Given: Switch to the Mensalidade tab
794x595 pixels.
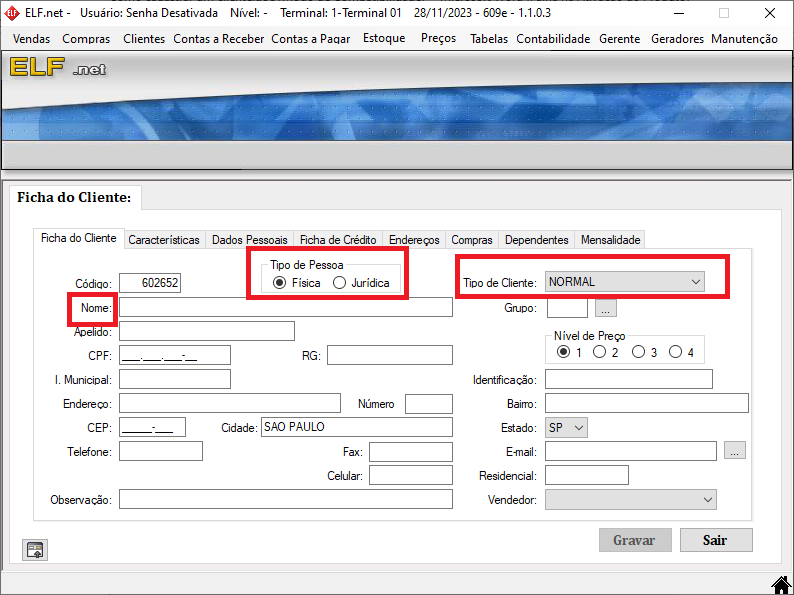Looking at the screenshot, I should [x=611, y=240].
